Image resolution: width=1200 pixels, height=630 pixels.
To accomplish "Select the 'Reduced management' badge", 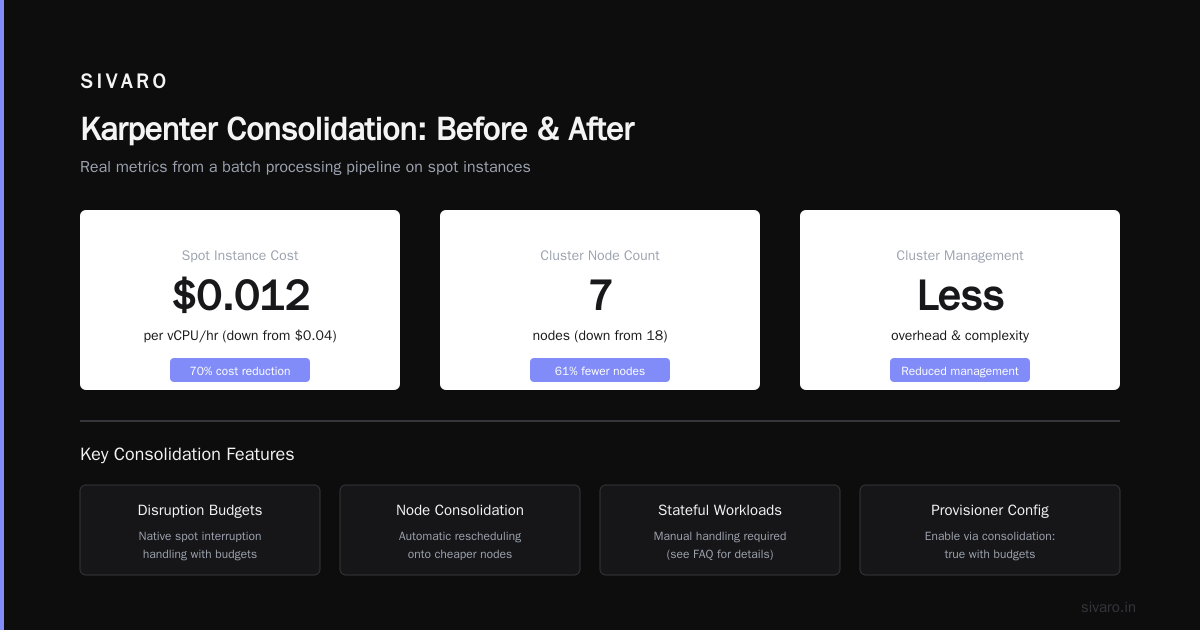I will pyautogui.click(x=960, y=370).
